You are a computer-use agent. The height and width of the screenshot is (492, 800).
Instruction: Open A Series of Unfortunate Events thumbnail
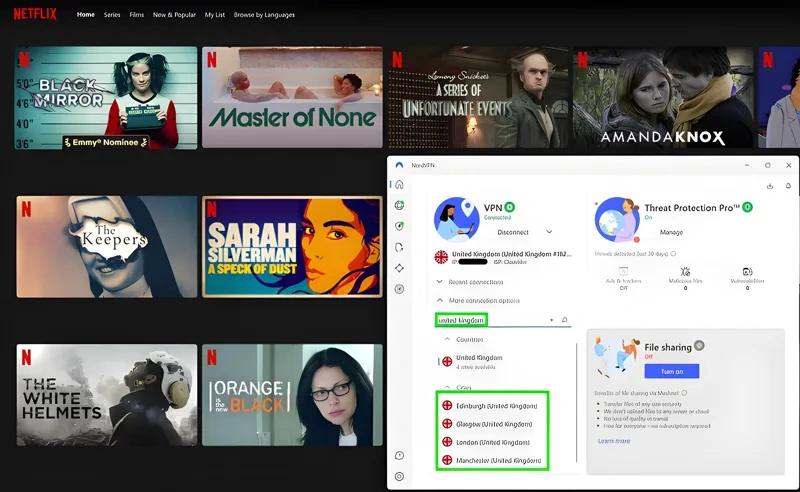(478, 97)
